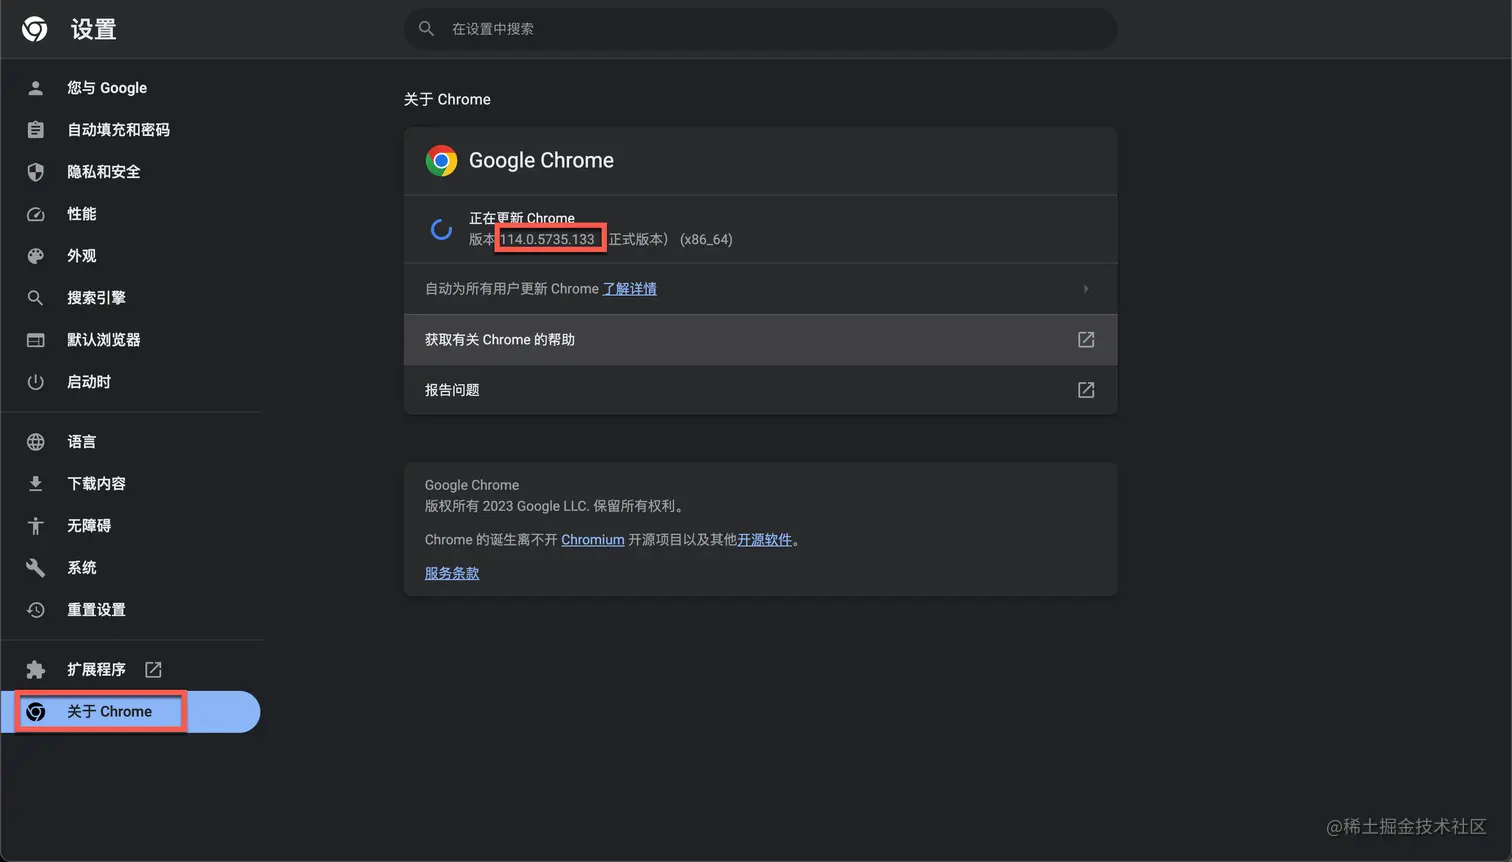Screen dimensions: 1512x862
Task: Click the reset clock icon for 重置设置
Action: 36,610
